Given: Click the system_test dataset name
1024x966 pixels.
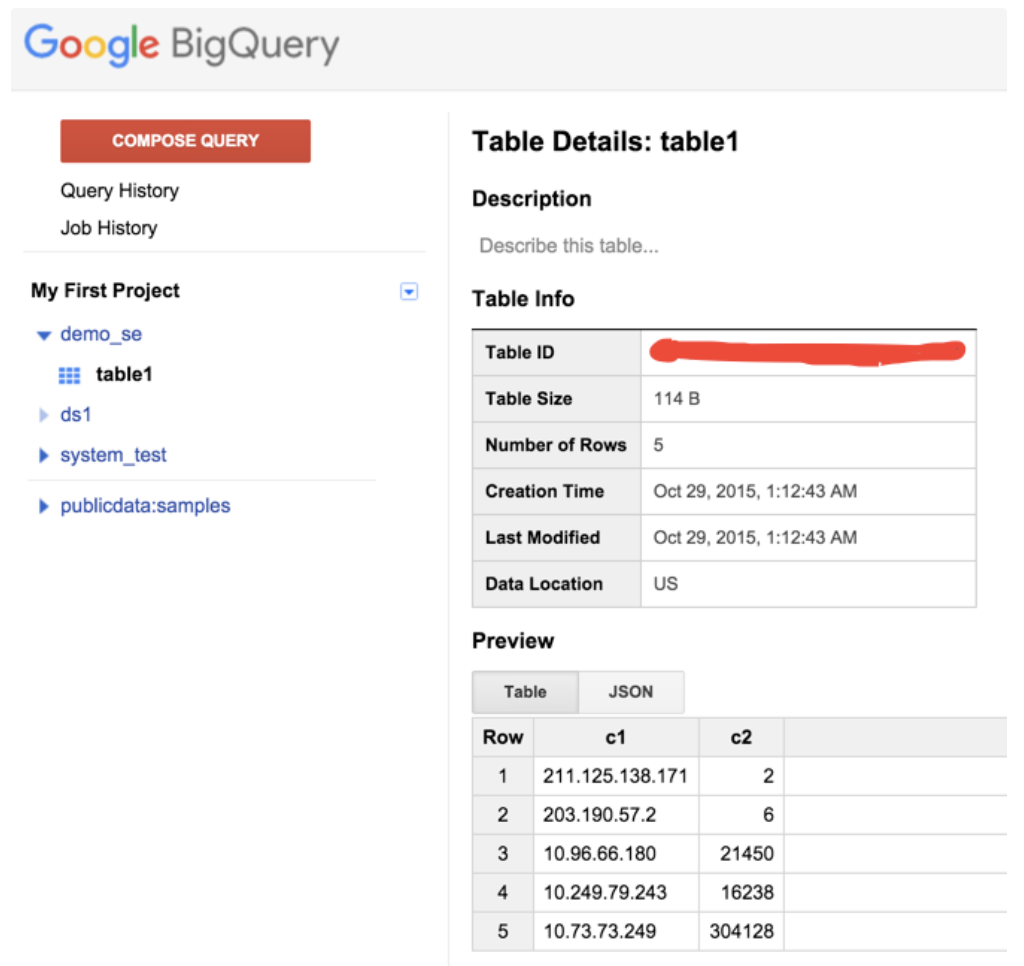Looking at the screenshot, I should [113, 455].
